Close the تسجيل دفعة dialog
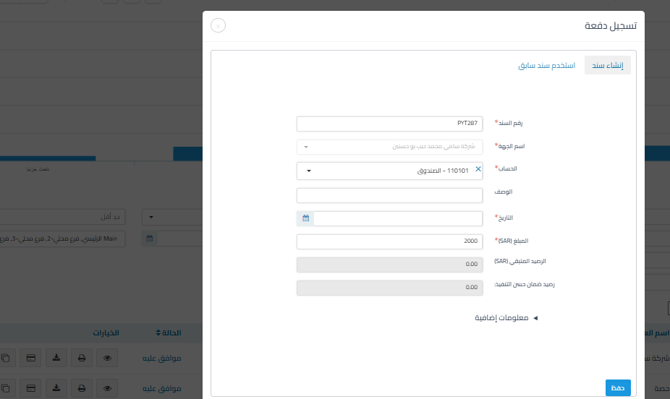The image size is (670, 399). point(218,26)
